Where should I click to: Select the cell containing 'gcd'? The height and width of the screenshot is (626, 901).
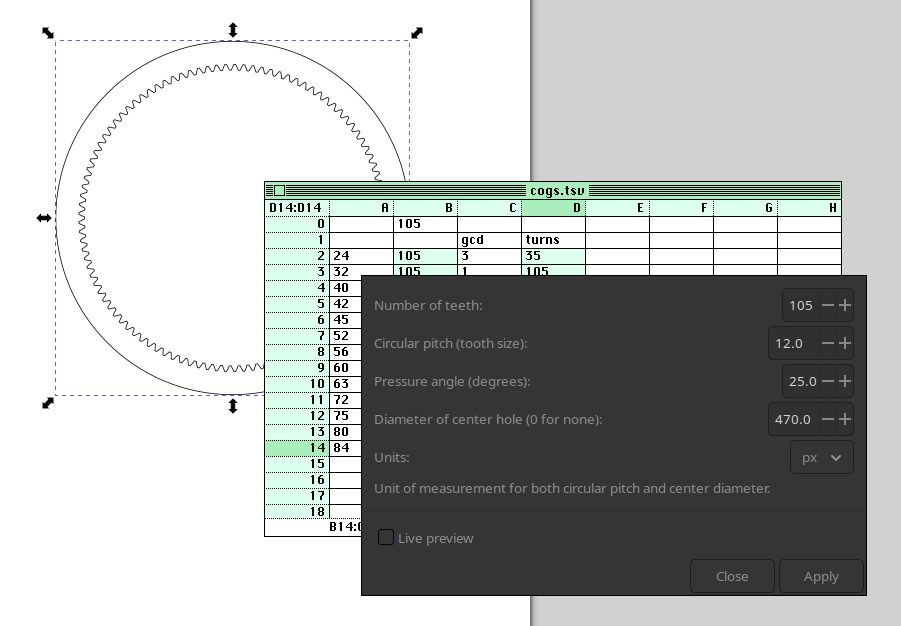(x=489, y=240)
